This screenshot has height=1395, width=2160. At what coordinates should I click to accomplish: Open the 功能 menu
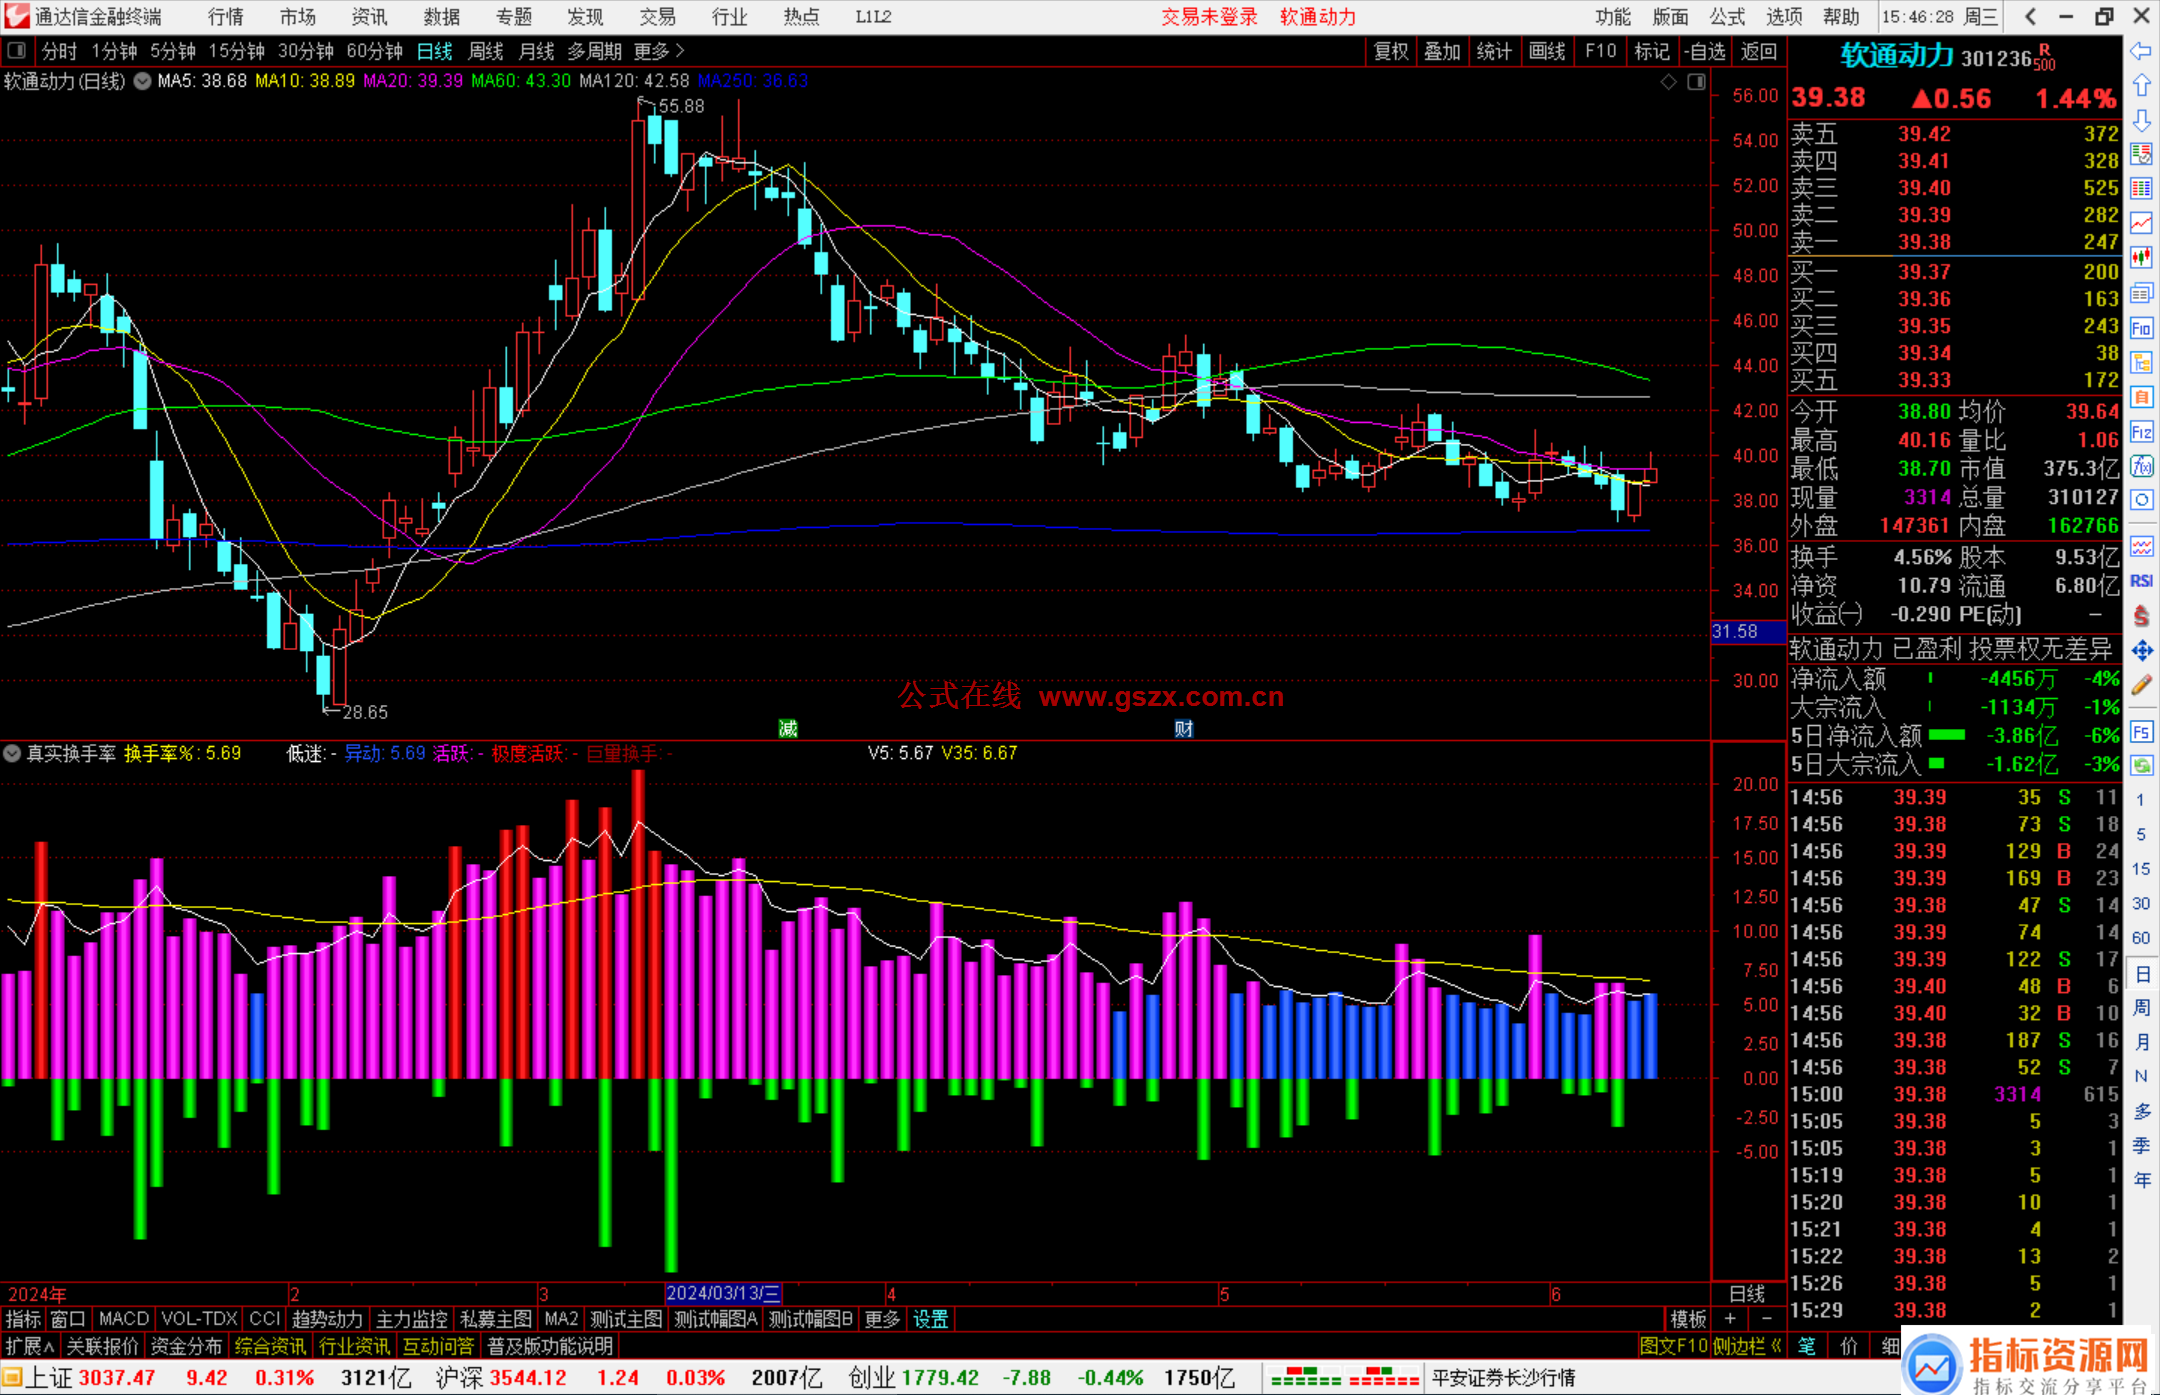pos(1612,17)
